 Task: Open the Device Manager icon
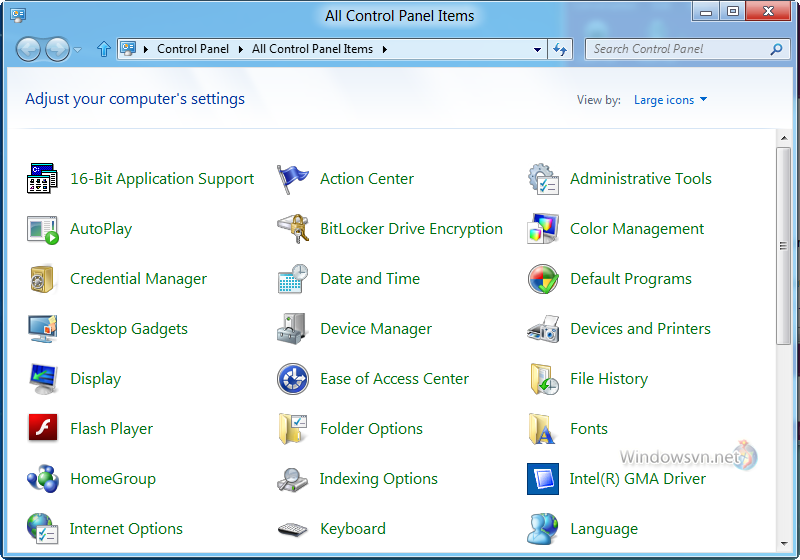pos(292,329)
